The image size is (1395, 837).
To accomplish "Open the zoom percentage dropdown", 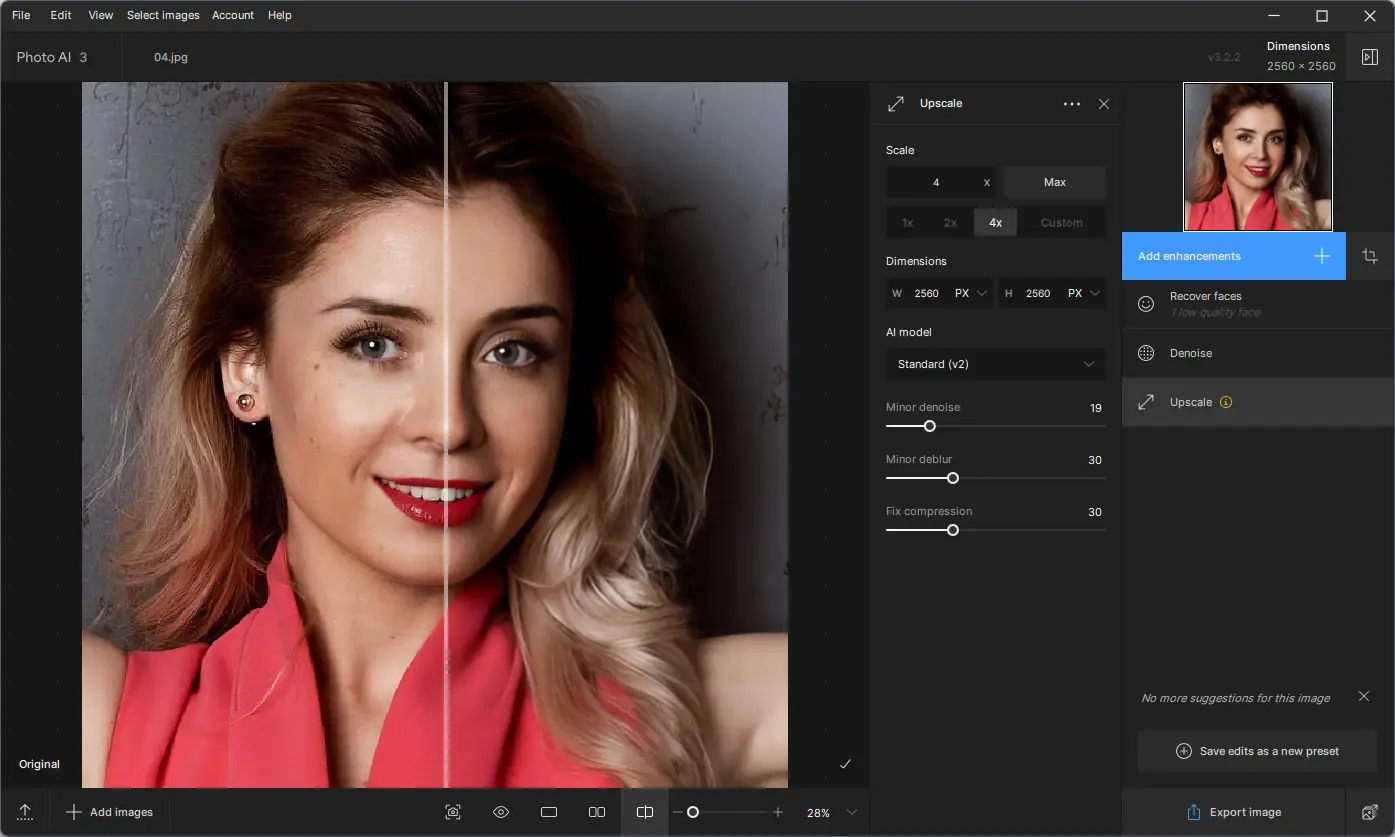I will tap(852, 812).
